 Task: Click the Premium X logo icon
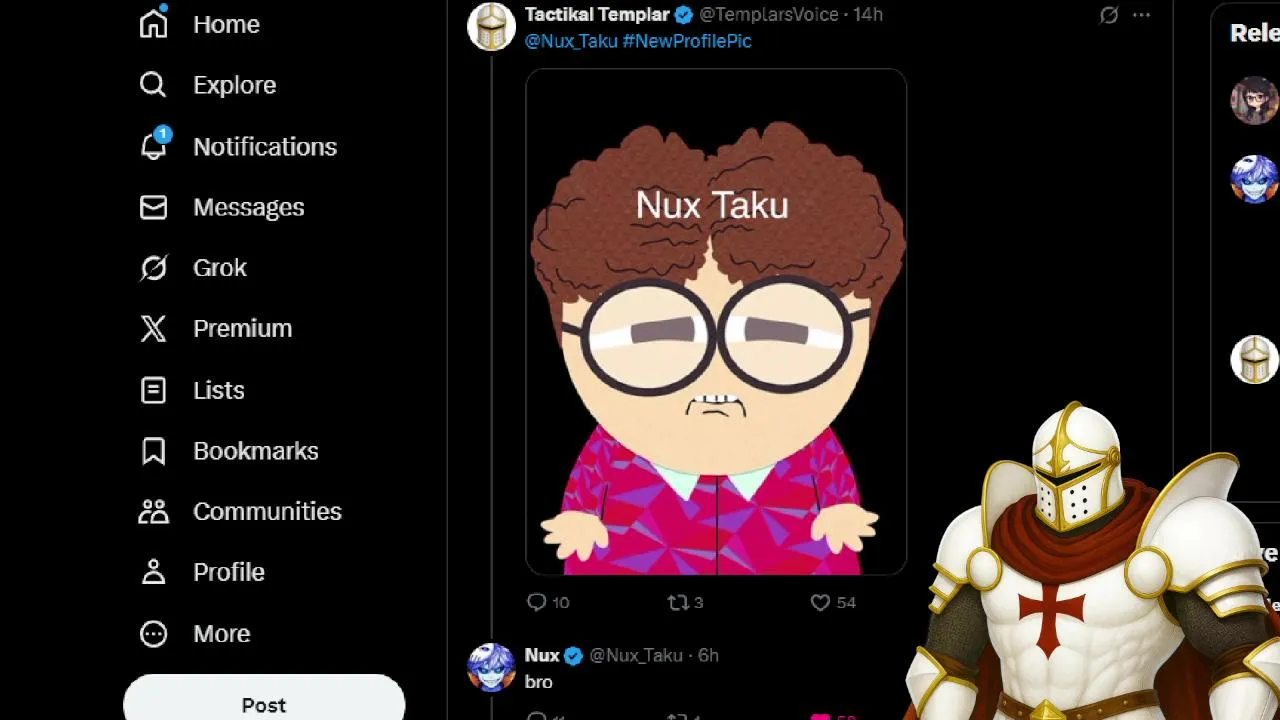pyautogui.click(x=153, y=328)
